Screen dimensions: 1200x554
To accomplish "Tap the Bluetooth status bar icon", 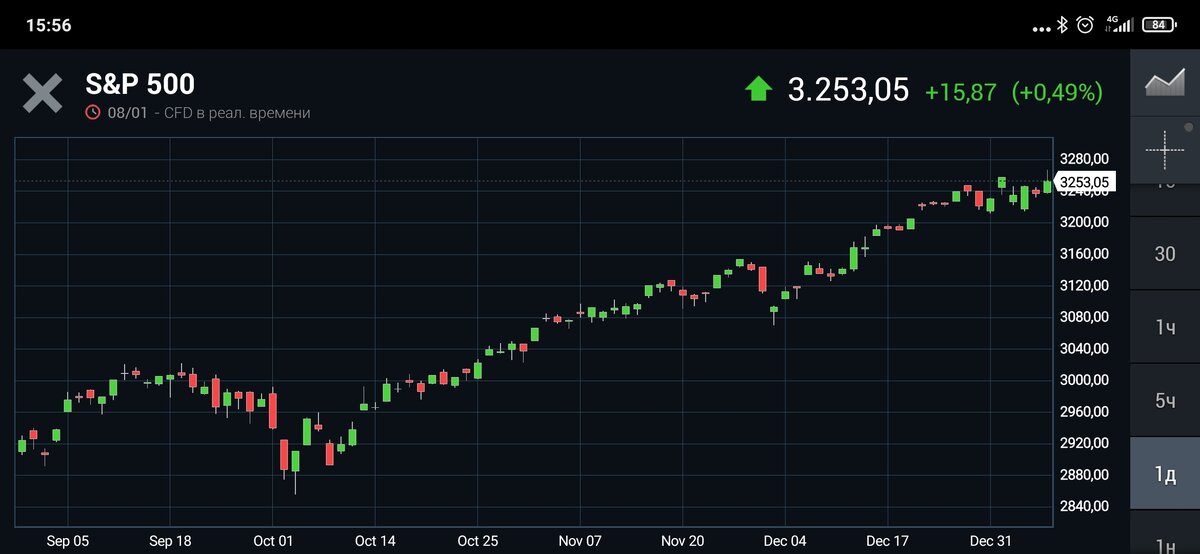I will [1063, 25].
